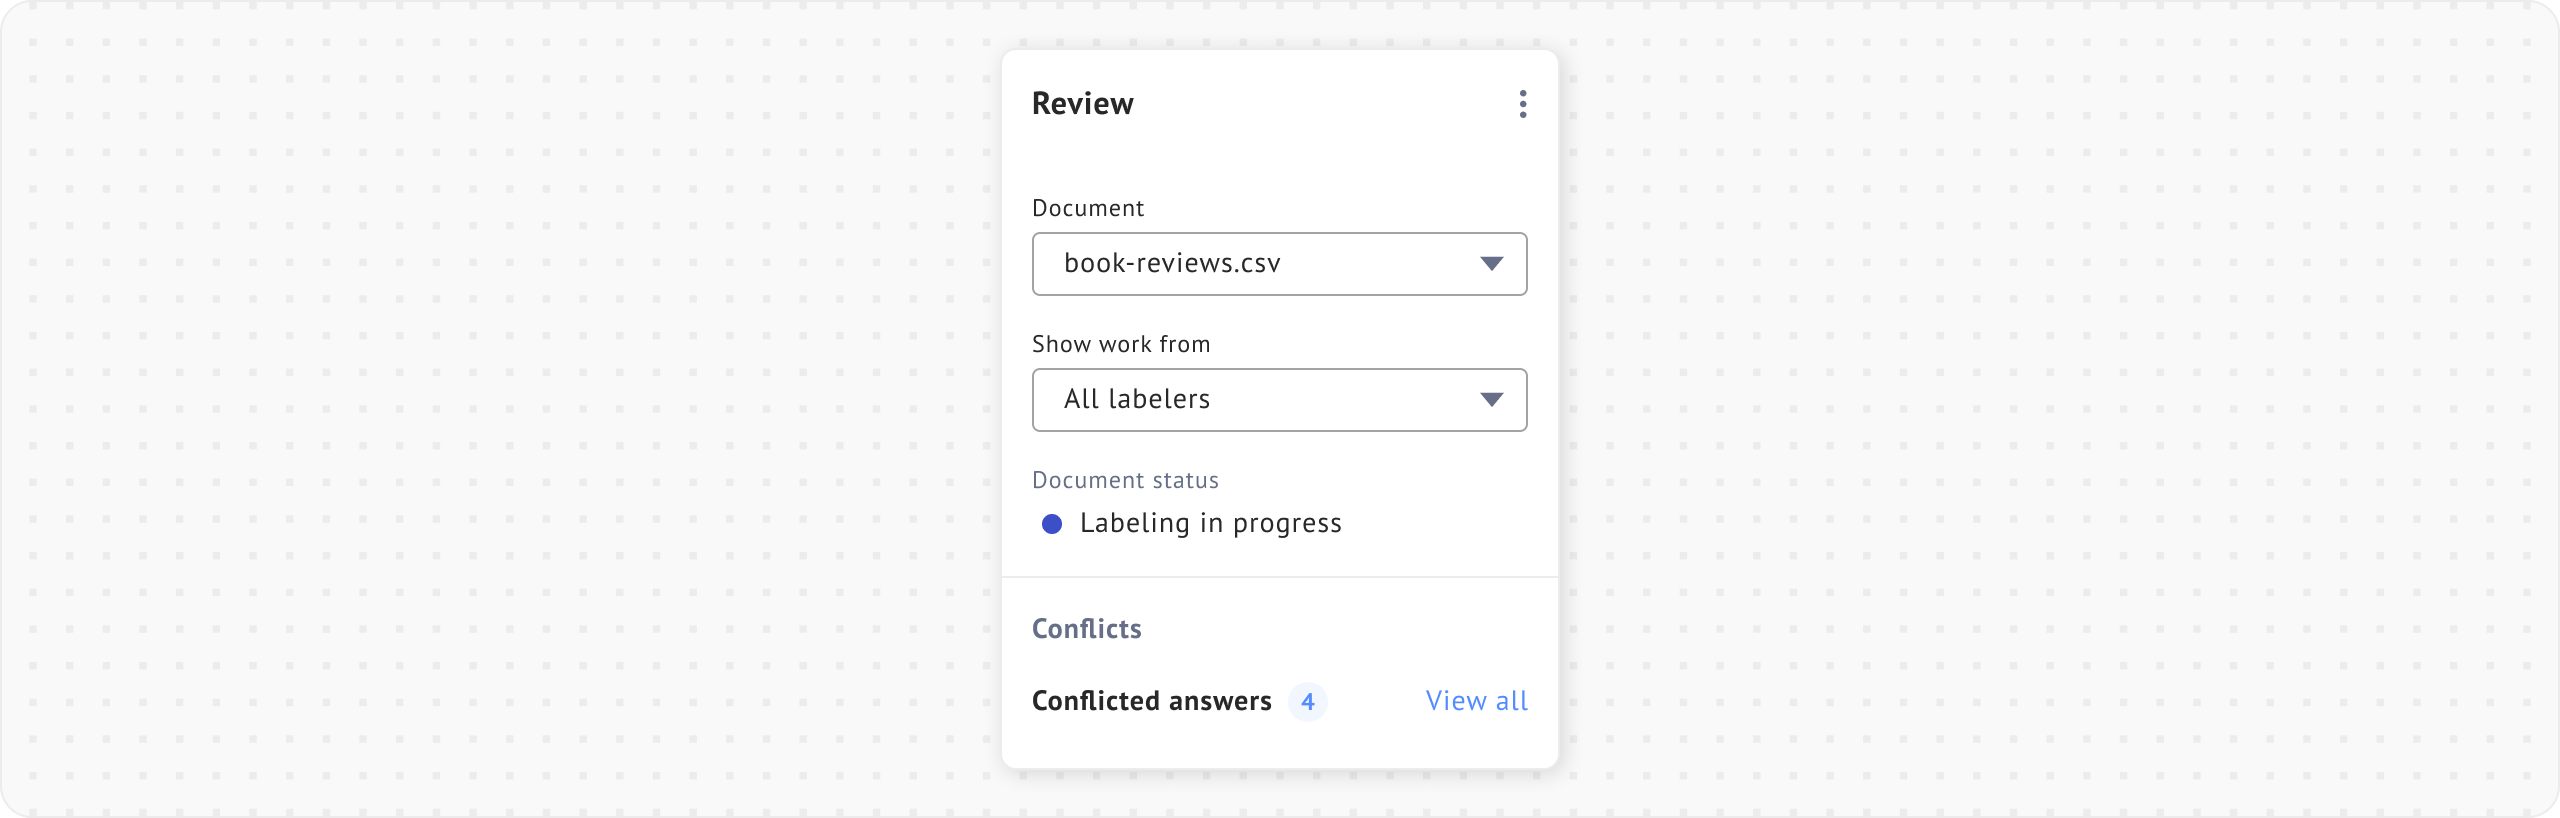Click the Show work from label
The height and width of the screenshot is (818, 2560).
click(x=1121, y=344)
